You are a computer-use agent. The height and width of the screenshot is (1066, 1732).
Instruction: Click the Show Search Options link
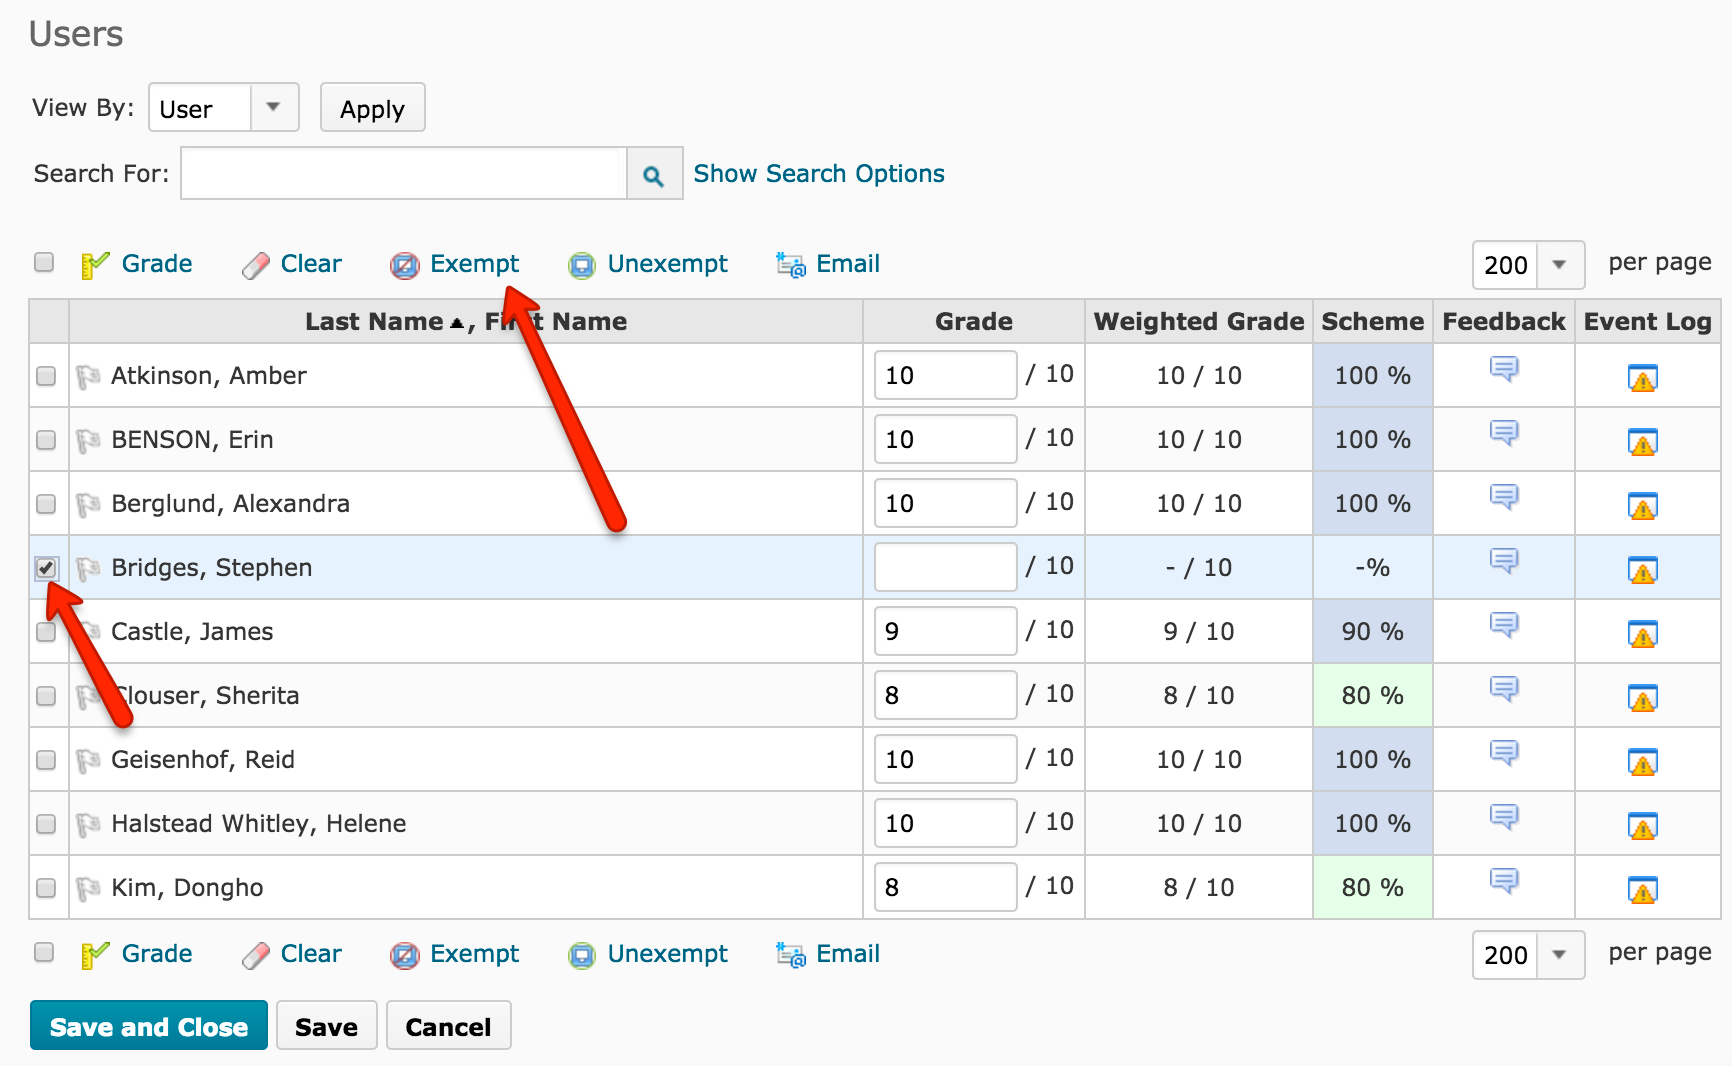click(x=818, y=173)
